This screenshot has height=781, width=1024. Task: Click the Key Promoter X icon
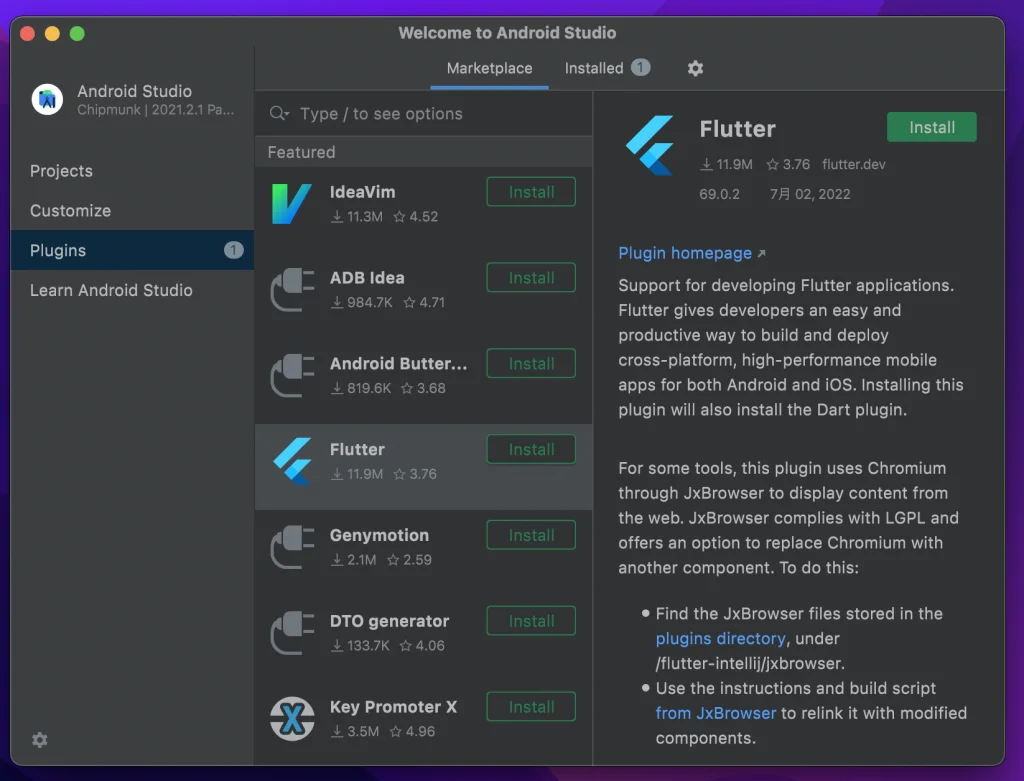pos(292,718)
